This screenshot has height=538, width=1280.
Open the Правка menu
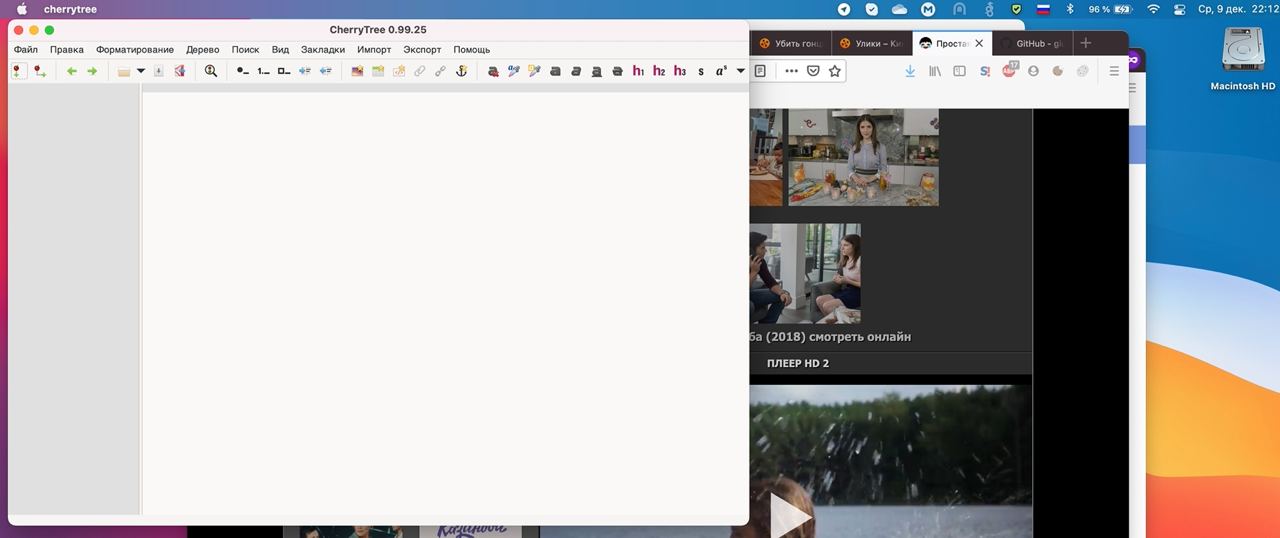pyautogui.click(x=67, y=49)
